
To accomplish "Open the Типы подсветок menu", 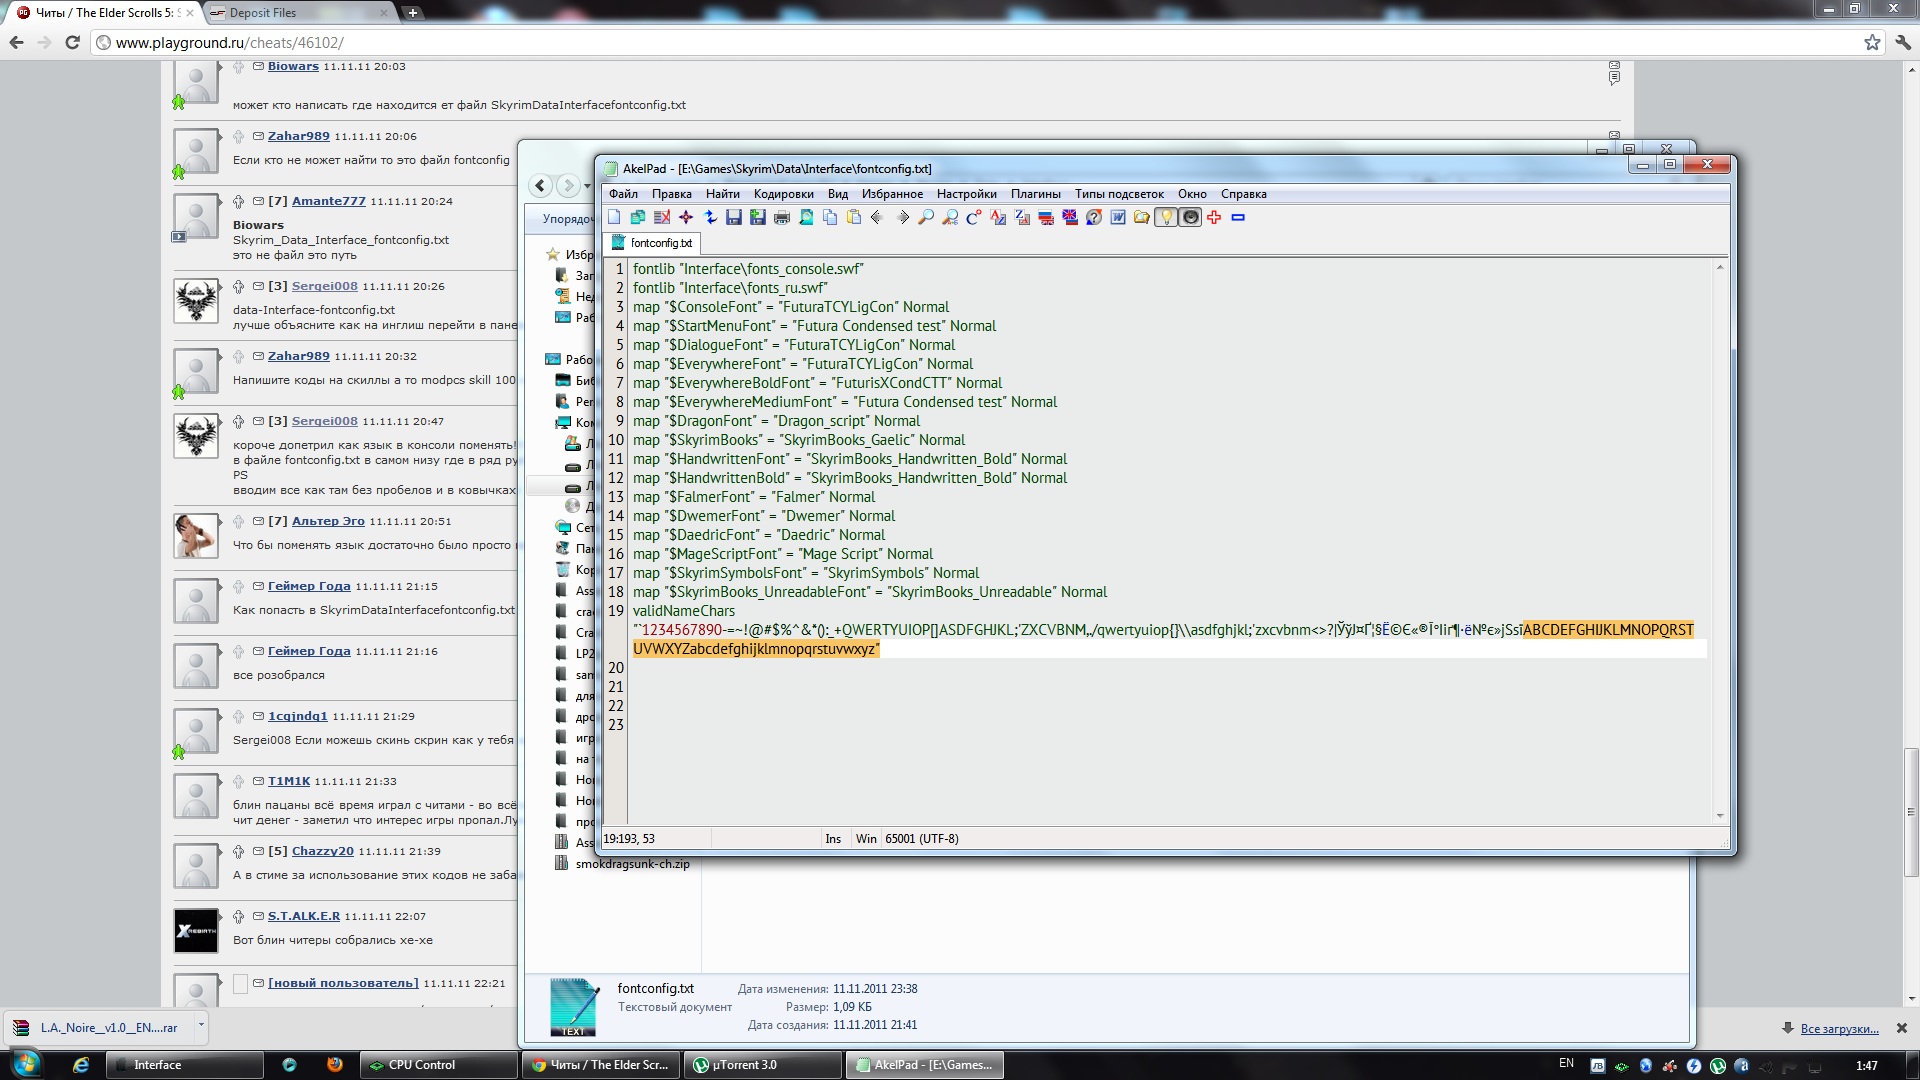I will click(1119, 194).
